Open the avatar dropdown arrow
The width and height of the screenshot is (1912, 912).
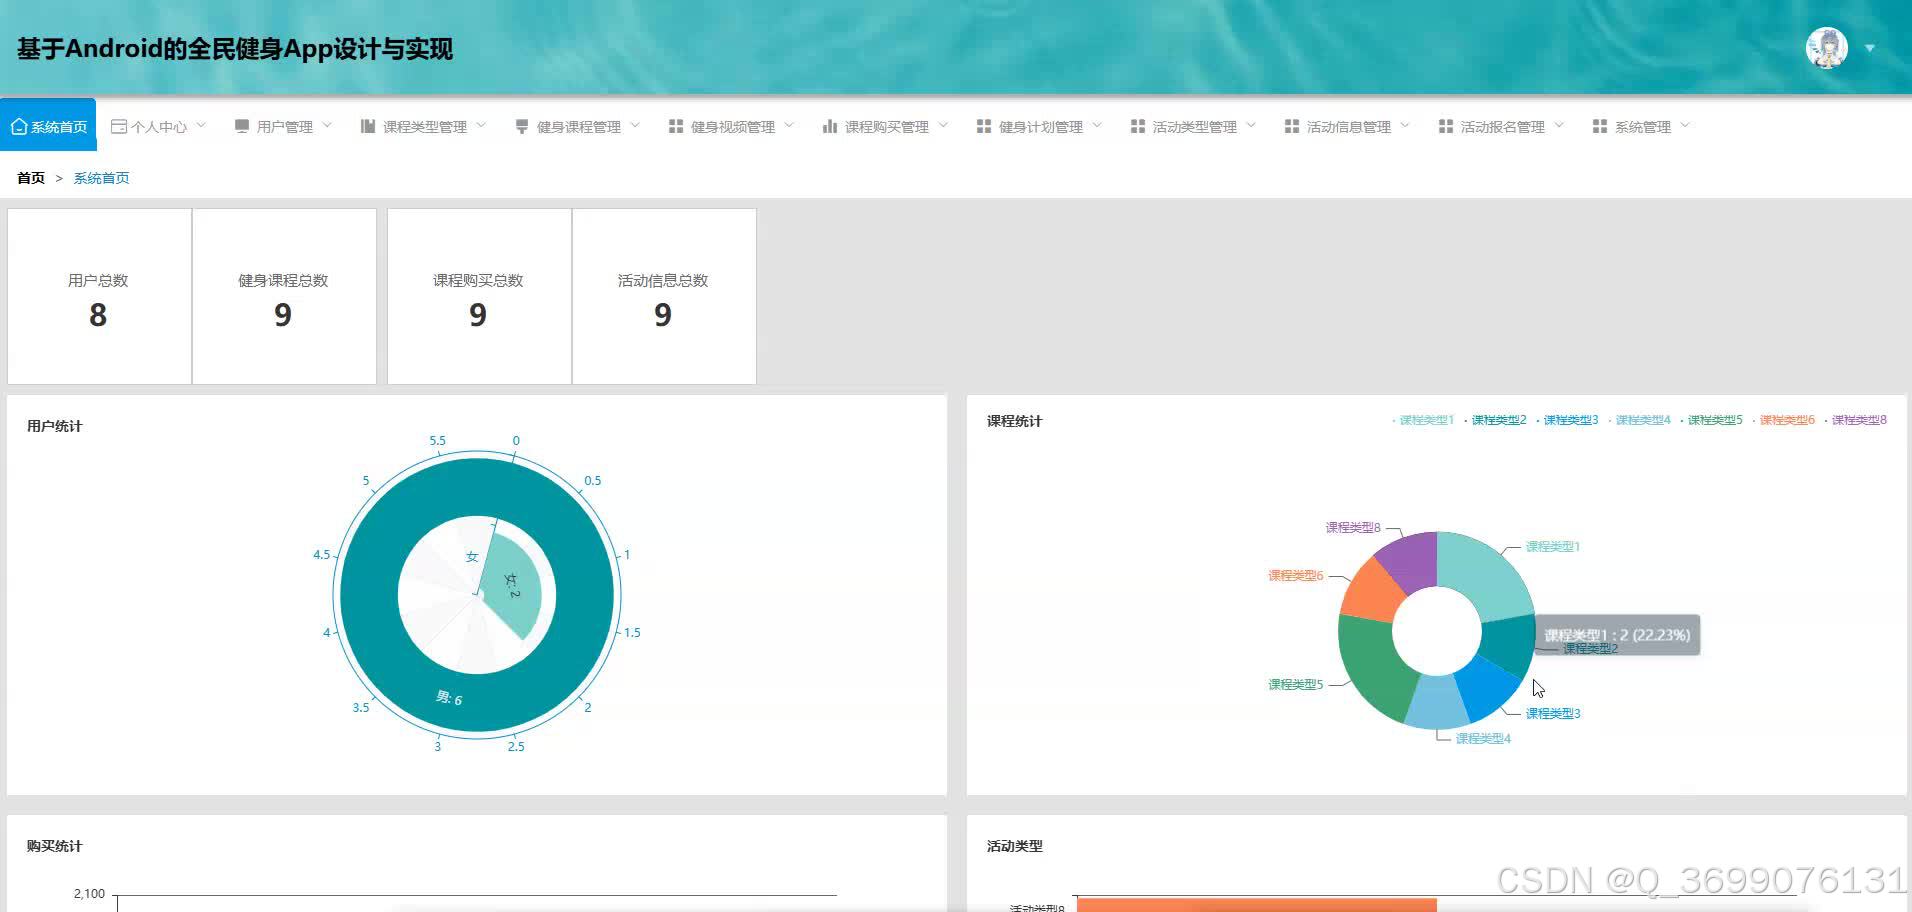pos(1870,48)
